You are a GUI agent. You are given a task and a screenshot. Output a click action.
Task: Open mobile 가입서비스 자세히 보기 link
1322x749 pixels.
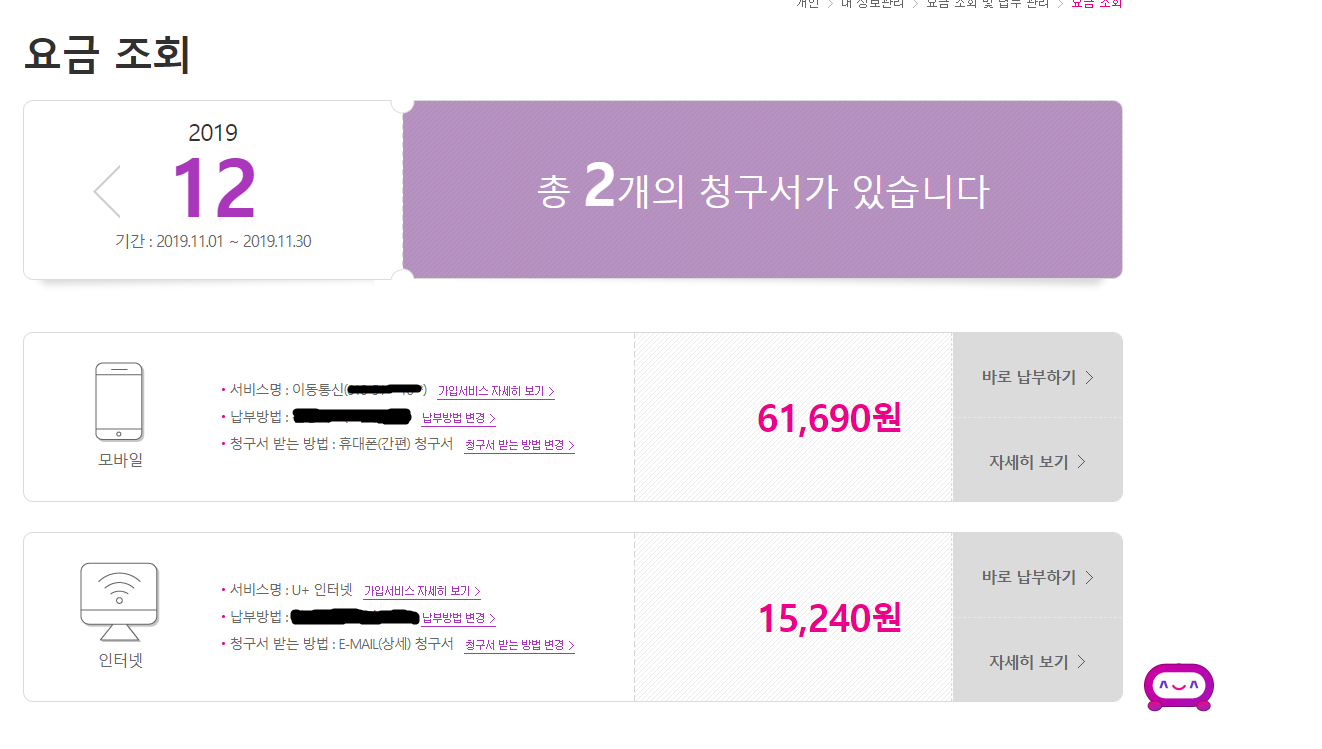coord(496,392)
